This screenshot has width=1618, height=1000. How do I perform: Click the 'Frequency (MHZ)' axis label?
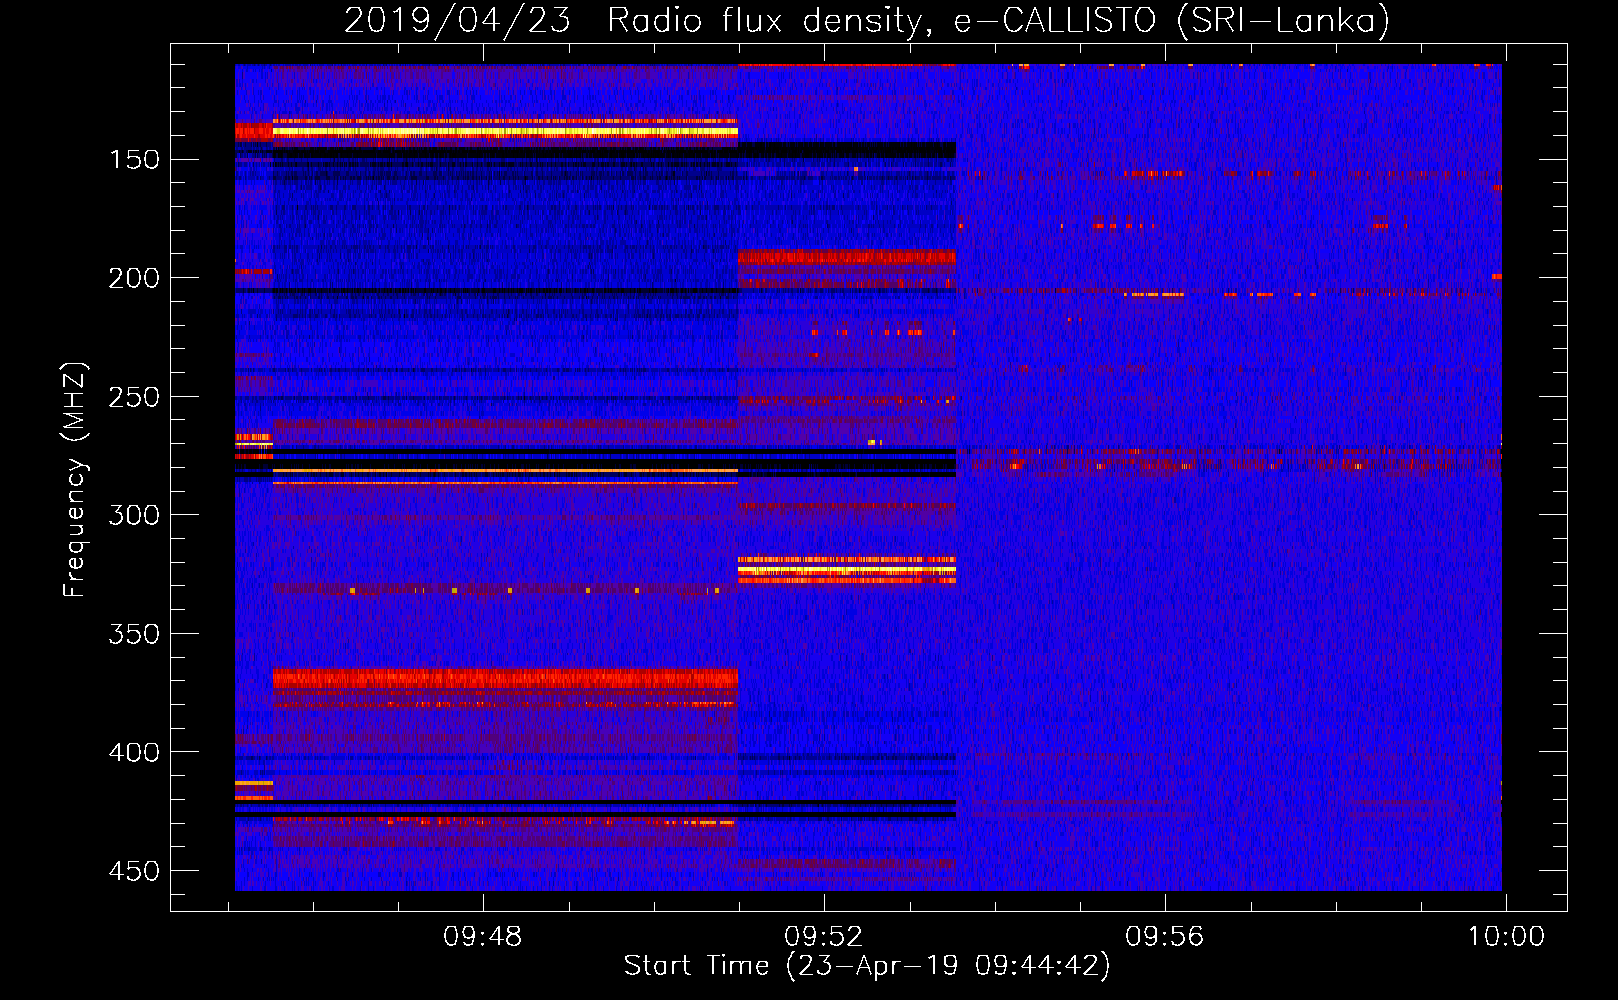click(76, 478)
